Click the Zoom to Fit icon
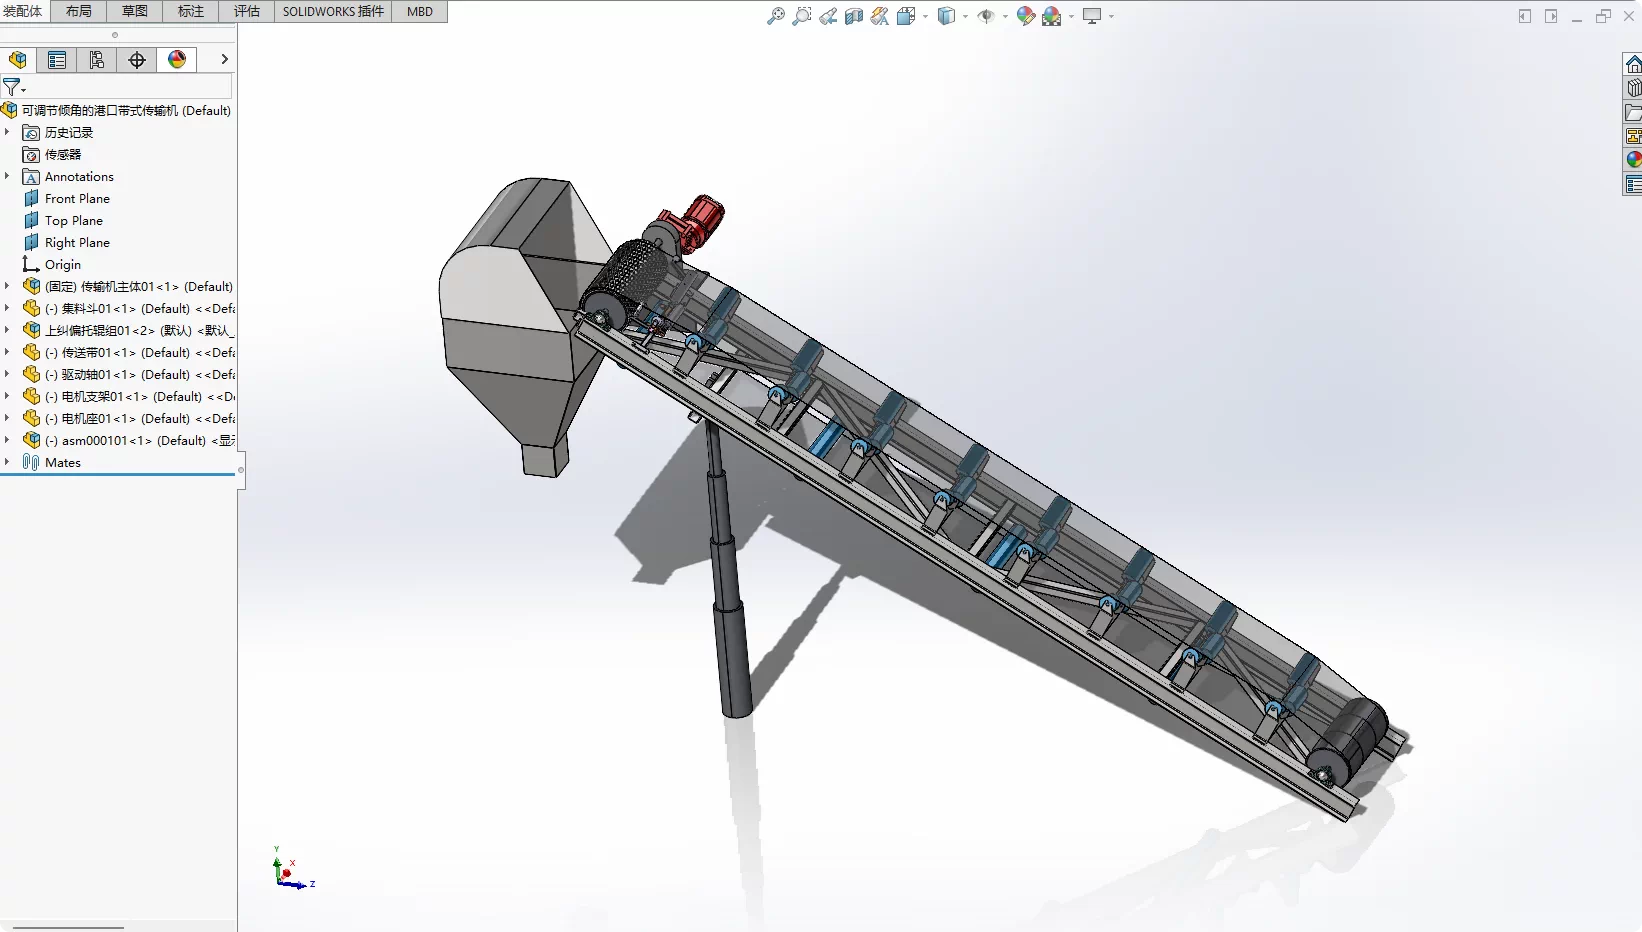This screenshot has height=932, width=1642. (x=776, y=16)
